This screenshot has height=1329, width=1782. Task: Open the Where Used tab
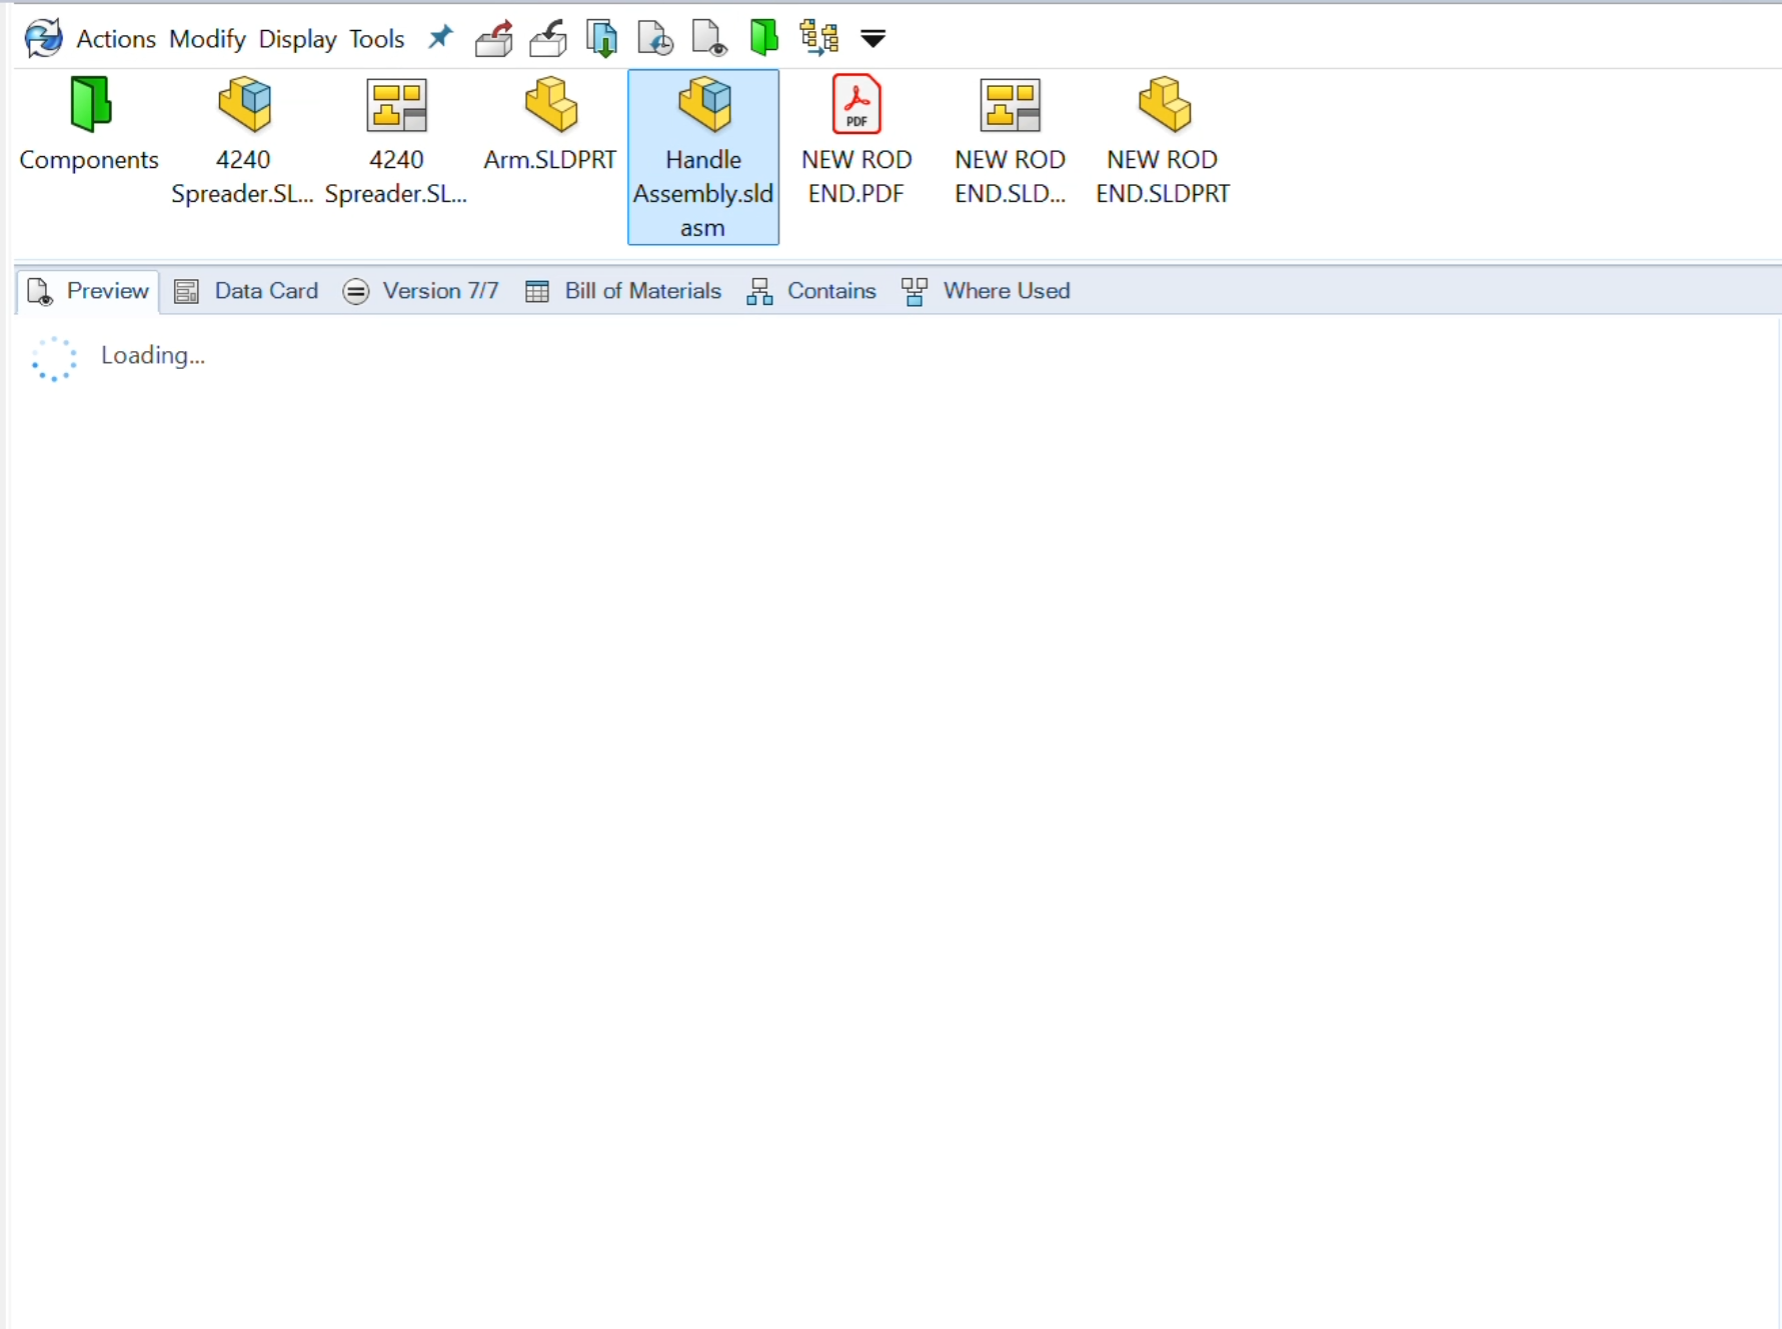coord(986,291)
